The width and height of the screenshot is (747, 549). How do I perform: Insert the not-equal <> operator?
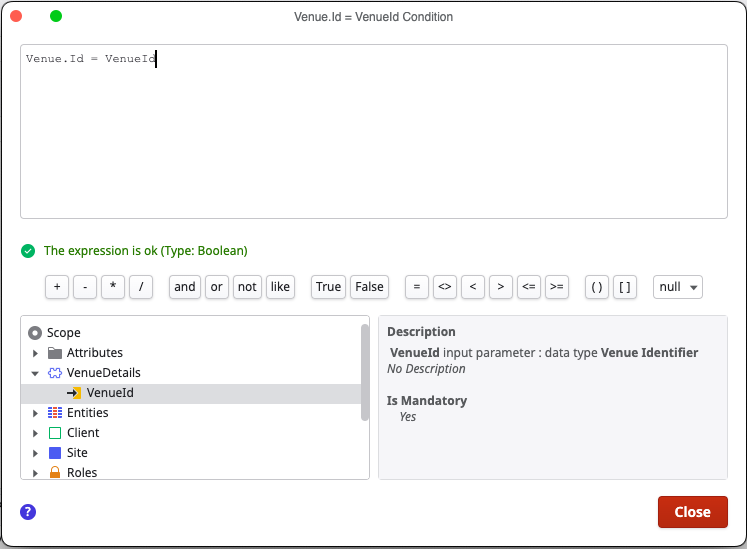pos(445,287)
